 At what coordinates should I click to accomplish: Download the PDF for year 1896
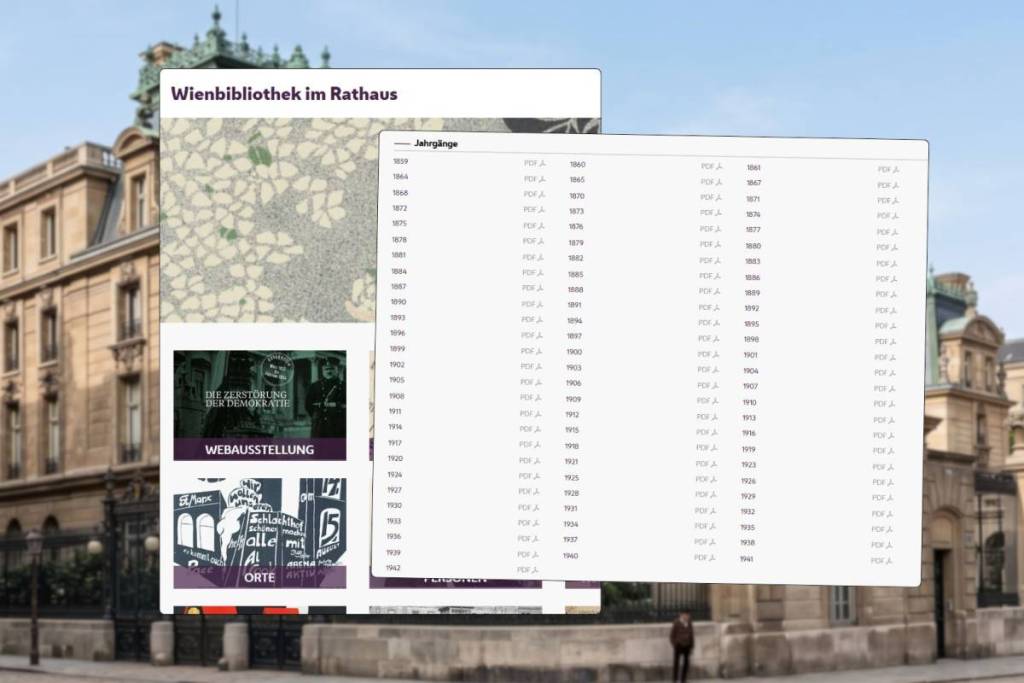point(532,335)
